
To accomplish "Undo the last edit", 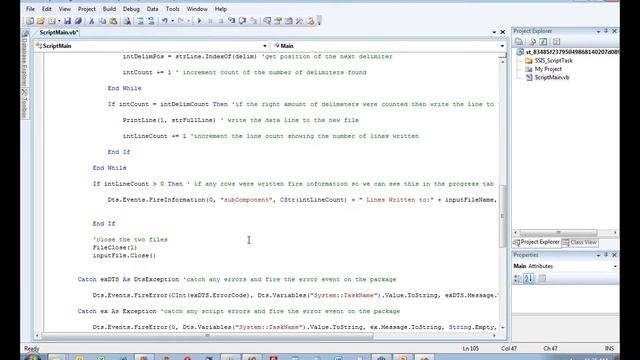I will (164, 21).
